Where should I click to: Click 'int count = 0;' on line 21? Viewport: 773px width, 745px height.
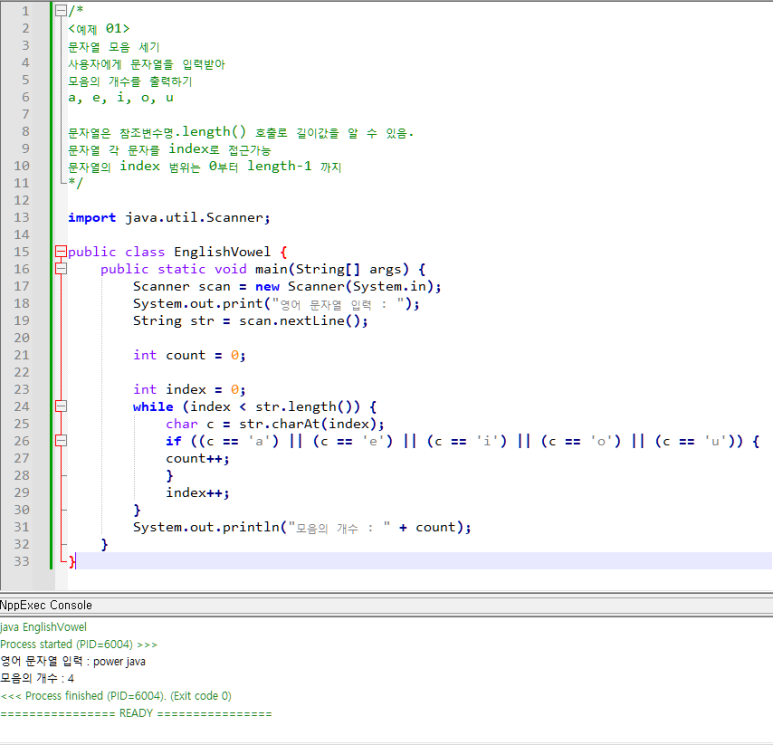[189, 355]
